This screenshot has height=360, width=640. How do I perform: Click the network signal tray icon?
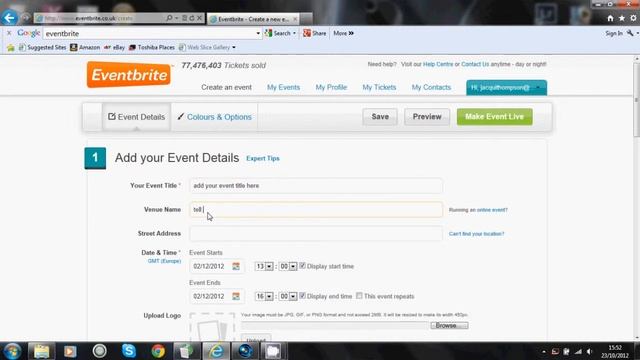coord(578,351)
